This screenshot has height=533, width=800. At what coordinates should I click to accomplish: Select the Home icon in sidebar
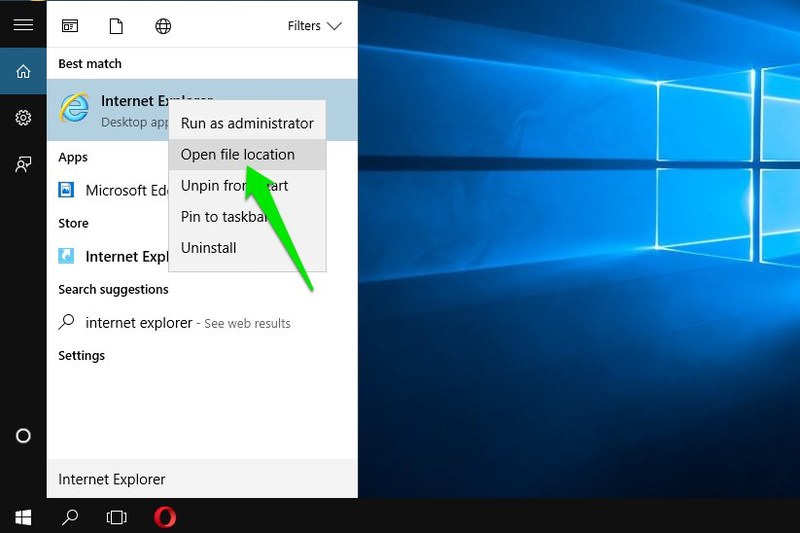pyautogui.click(x=23, y=71)
